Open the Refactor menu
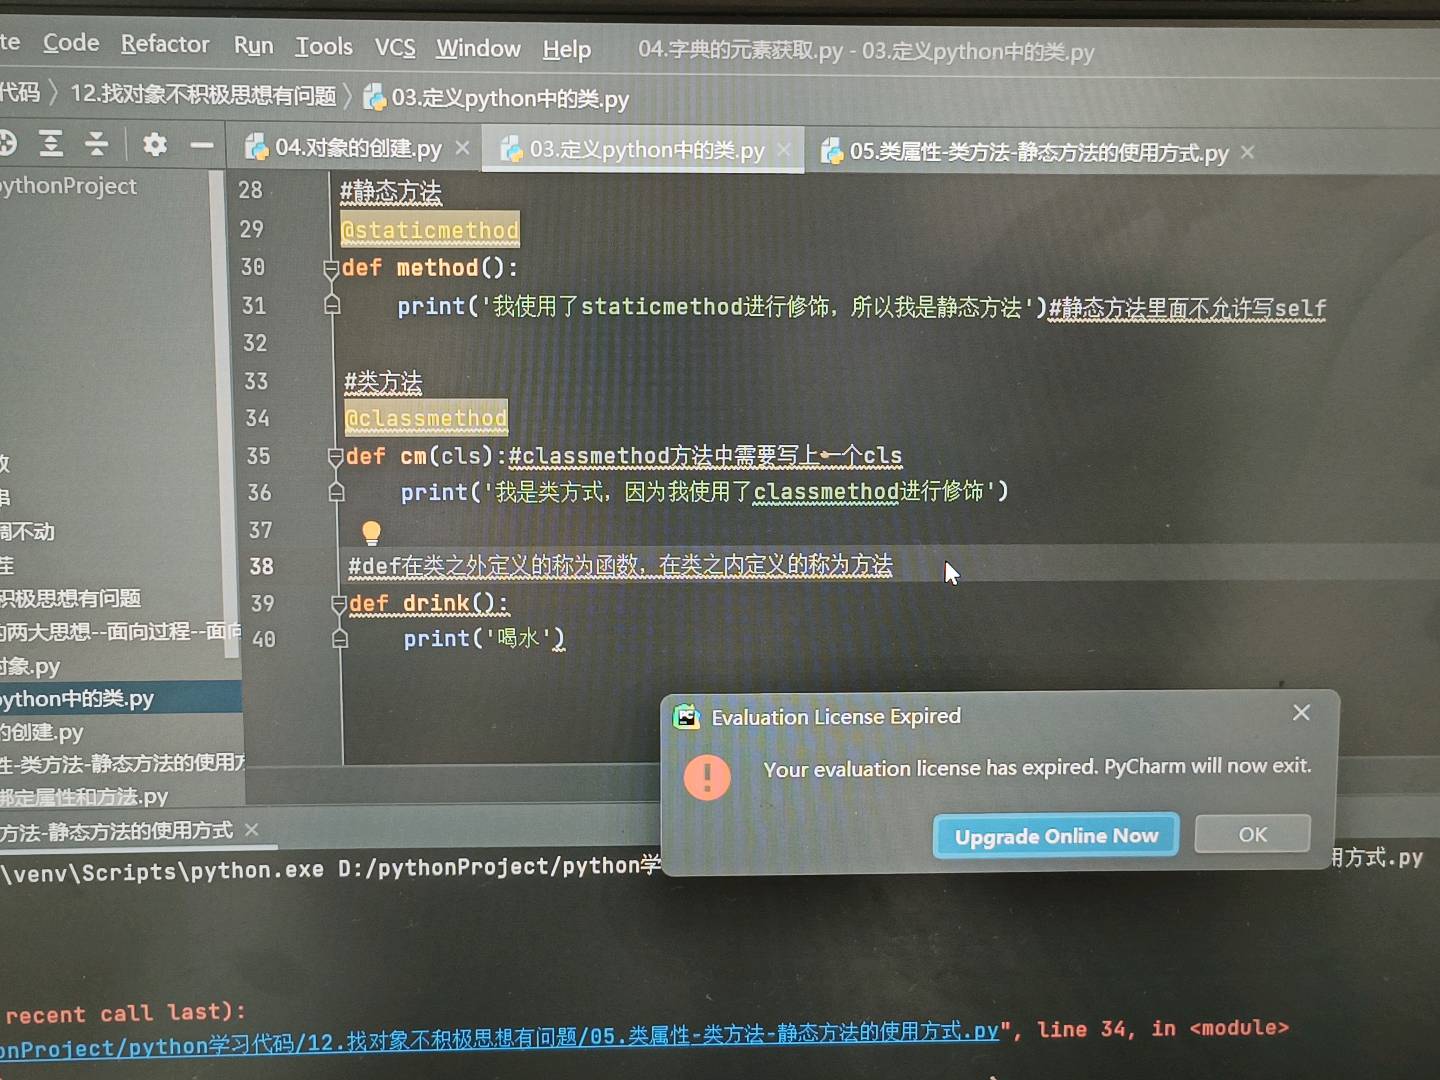1440x1080 pixels. 165,44
